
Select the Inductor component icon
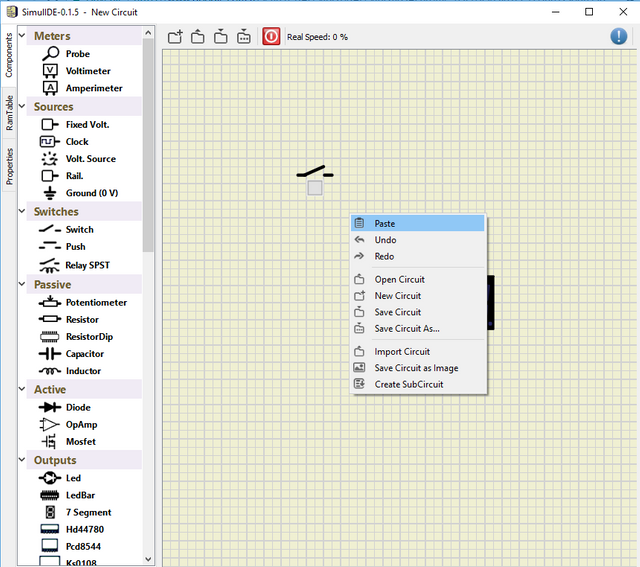pyautogui.click(x=50, y=371)
